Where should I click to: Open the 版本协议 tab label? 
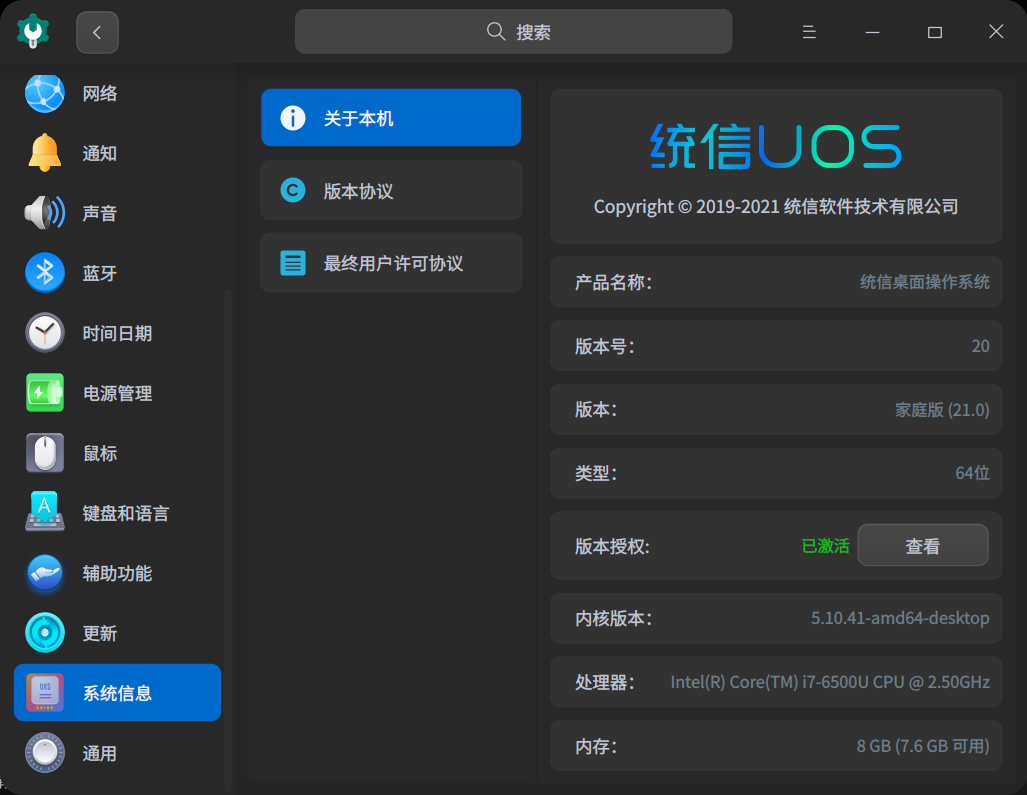[x=358, y=191]
